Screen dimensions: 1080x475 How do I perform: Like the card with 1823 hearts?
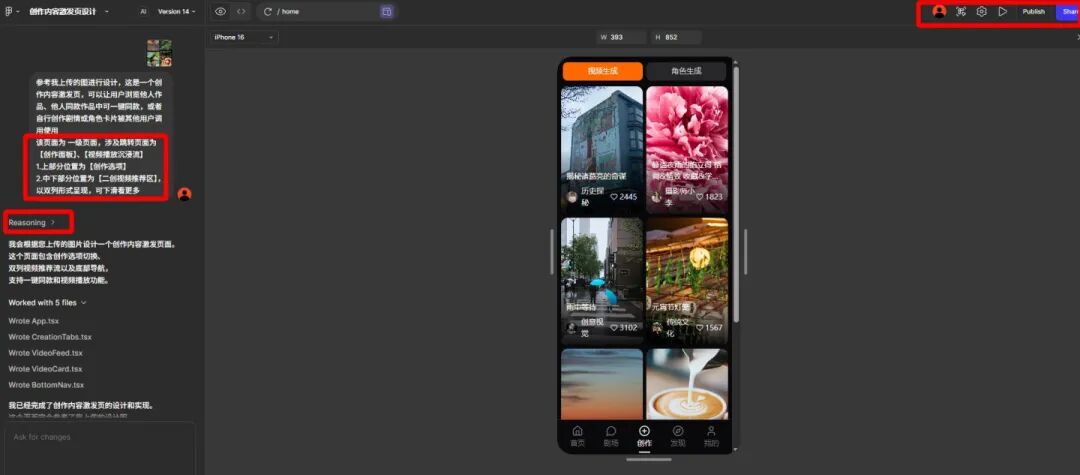(x=699, y=197)
